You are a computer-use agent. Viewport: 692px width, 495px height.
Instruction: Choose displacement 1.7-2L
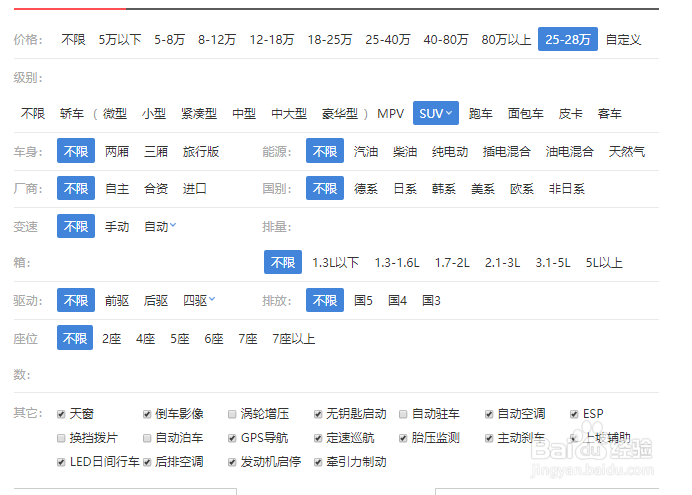452,263
